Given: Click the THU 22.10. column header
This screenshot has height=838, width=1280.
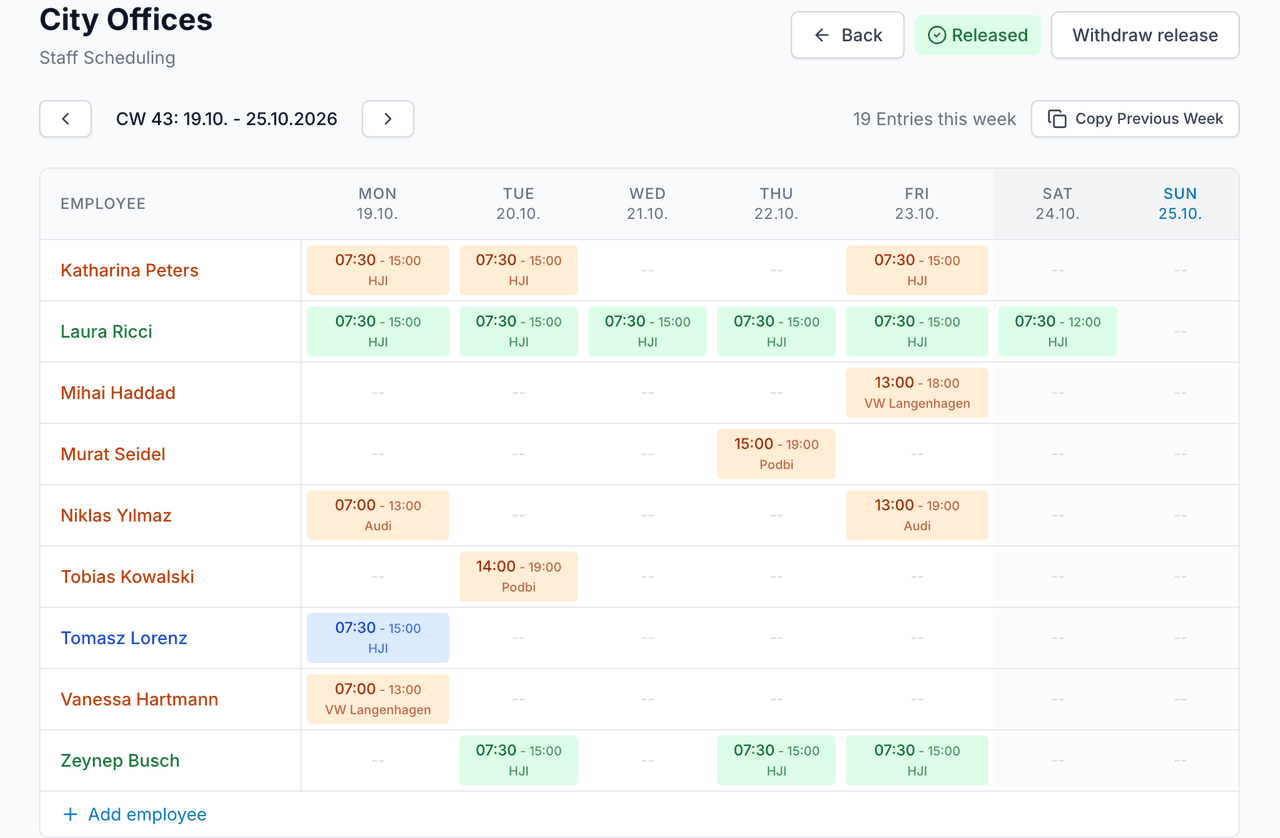Looking at the screenshot, I should point(776,203).
